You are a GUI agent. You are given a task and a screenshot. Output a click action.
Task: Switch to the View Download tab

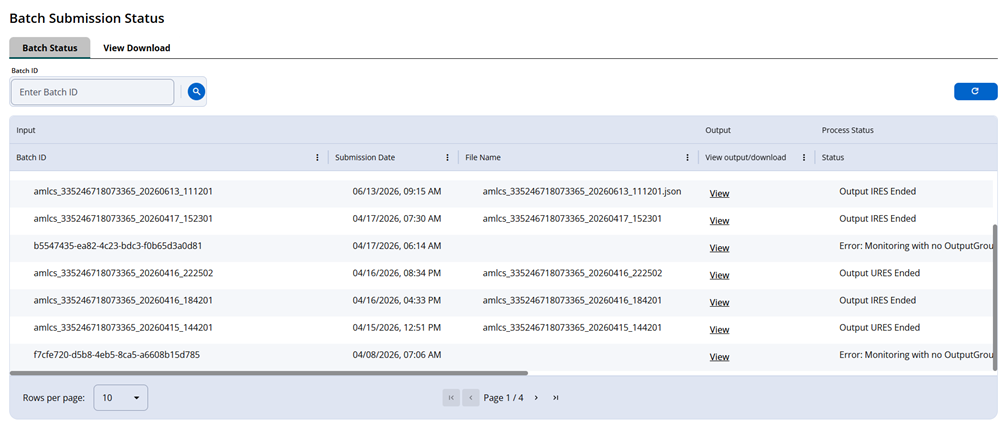(136, 48)
